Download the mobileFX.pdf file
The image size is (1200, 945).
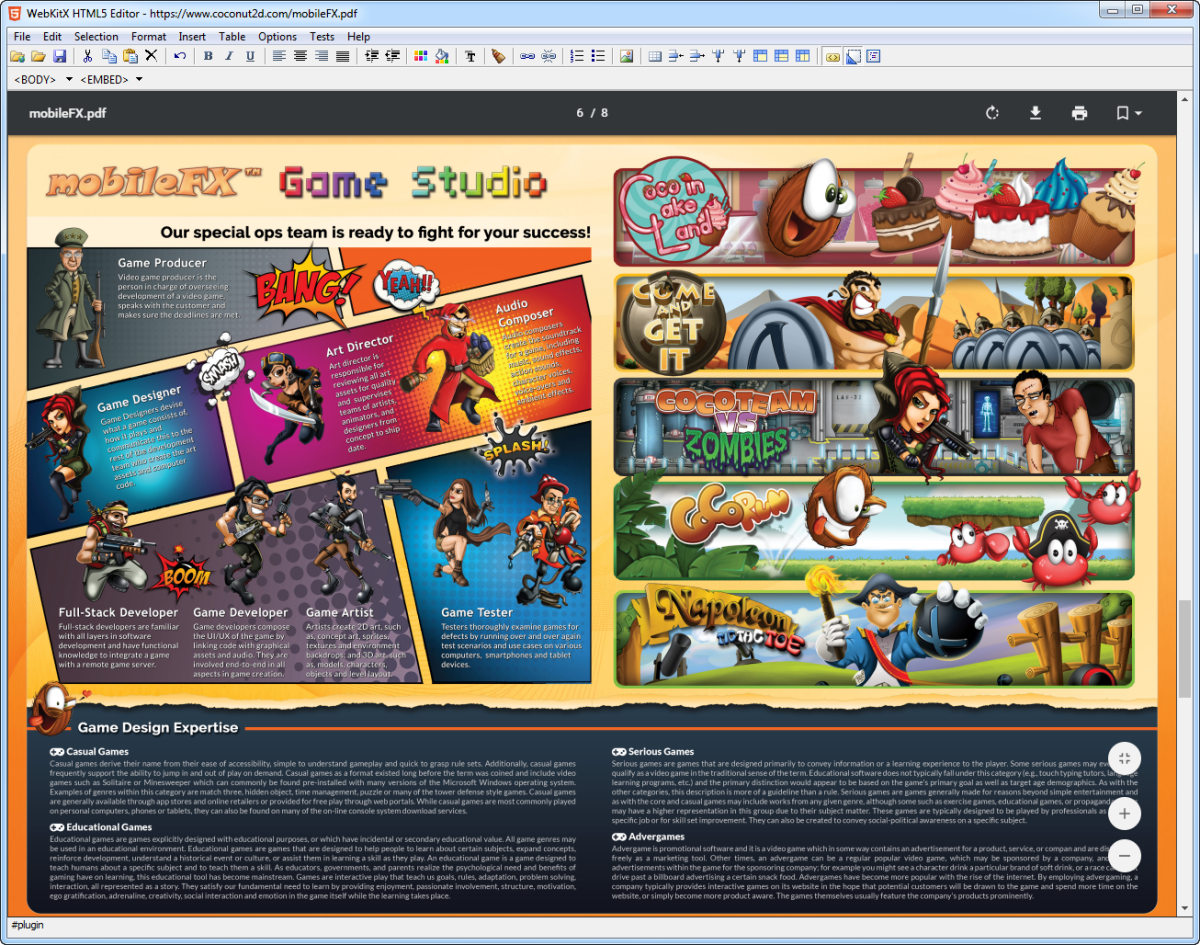tap(1036, 113)
